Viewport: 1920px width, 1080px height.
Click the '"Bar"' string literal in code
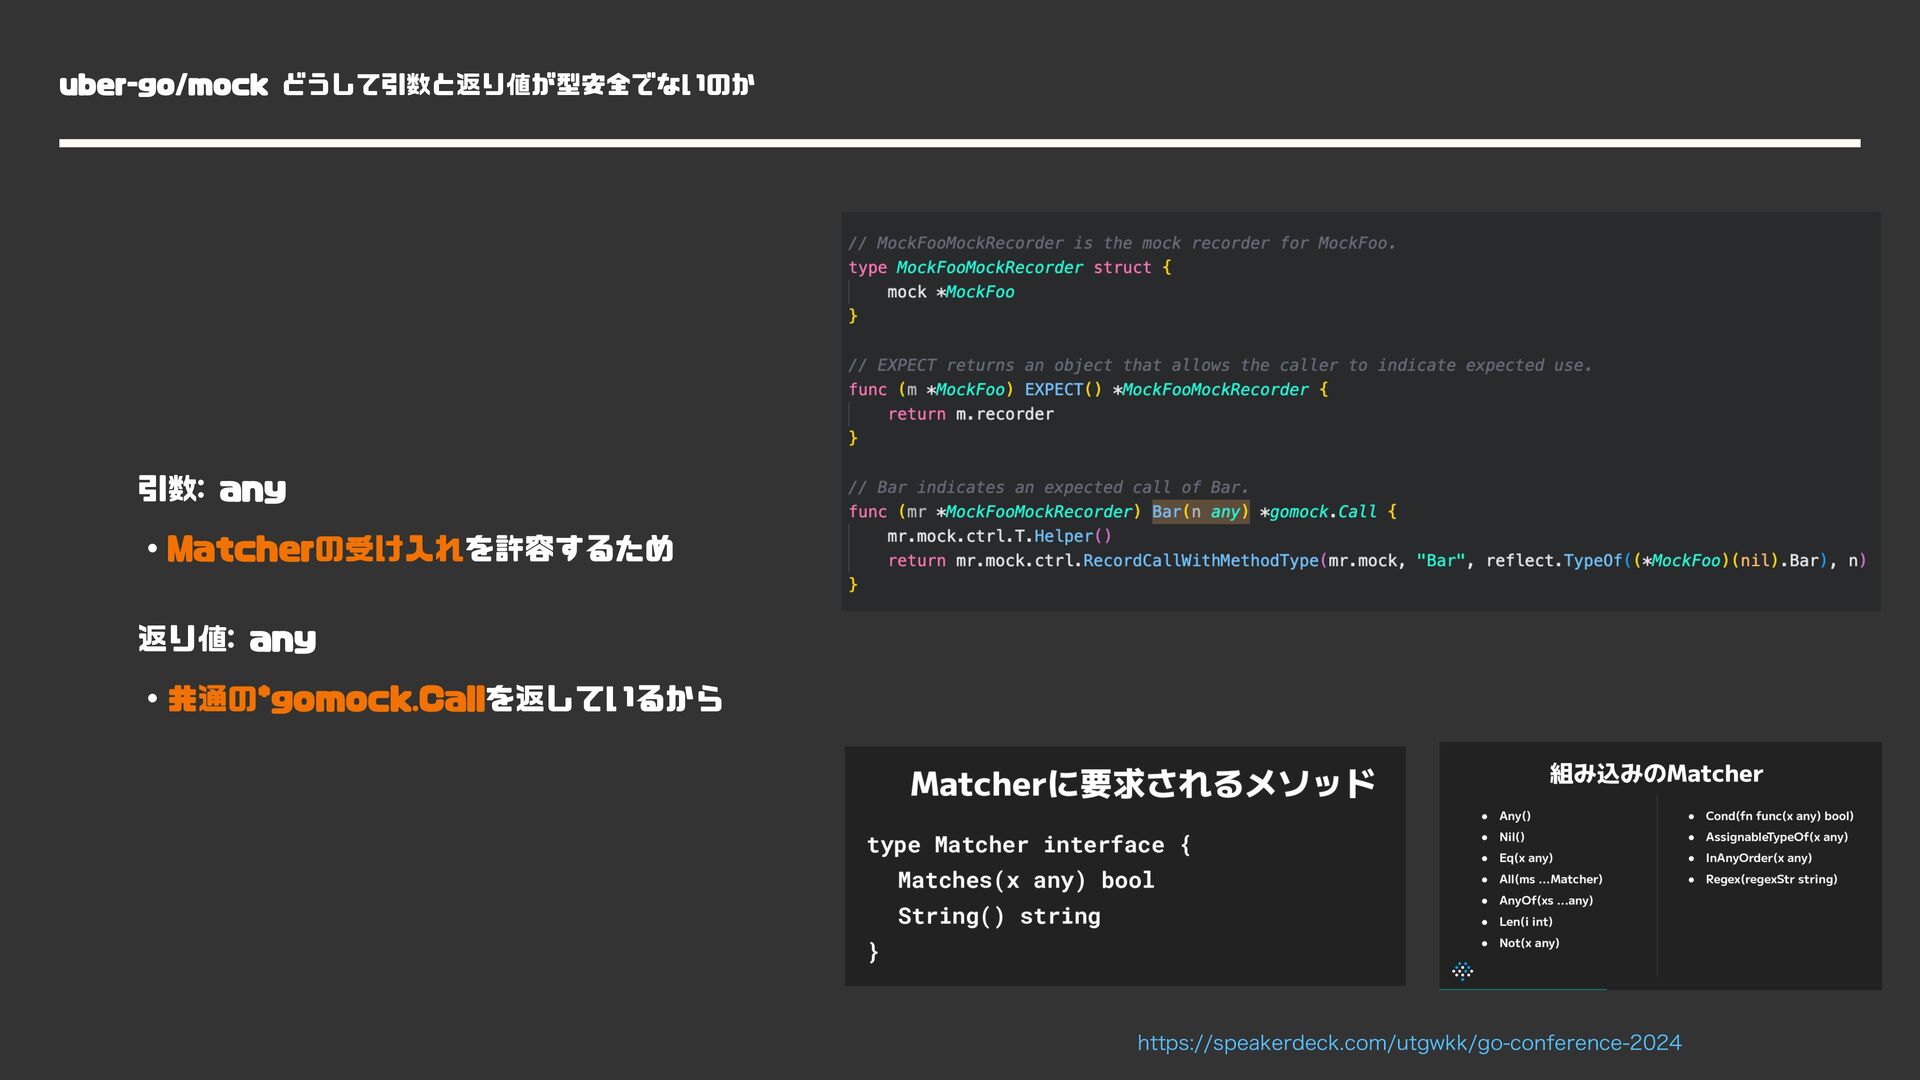point(1441,561)
